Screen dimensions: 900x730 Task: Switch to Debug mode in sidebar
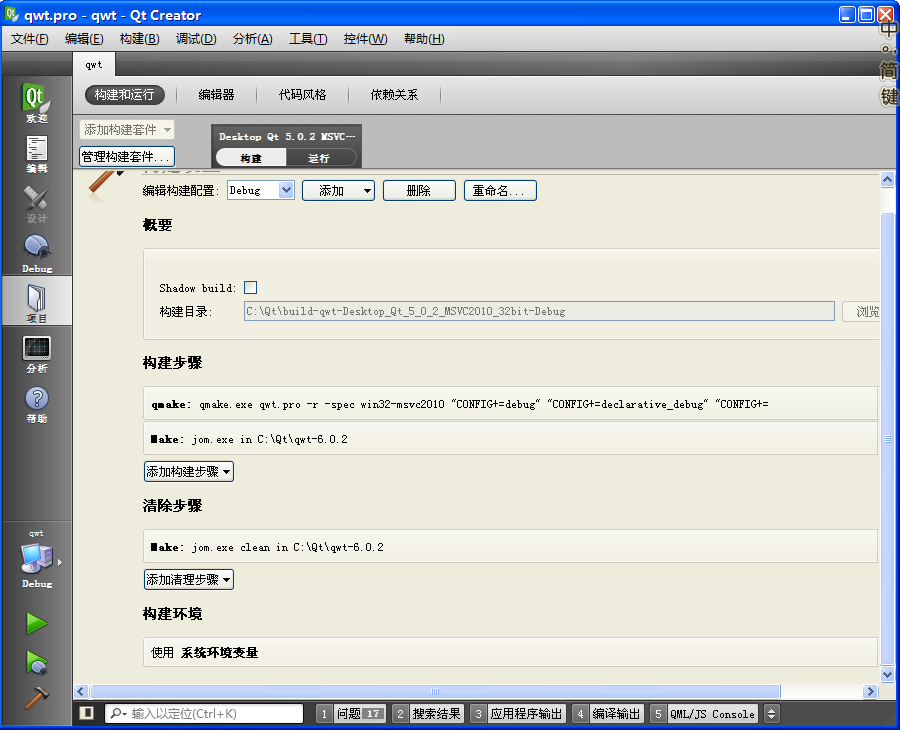(37, 253)
